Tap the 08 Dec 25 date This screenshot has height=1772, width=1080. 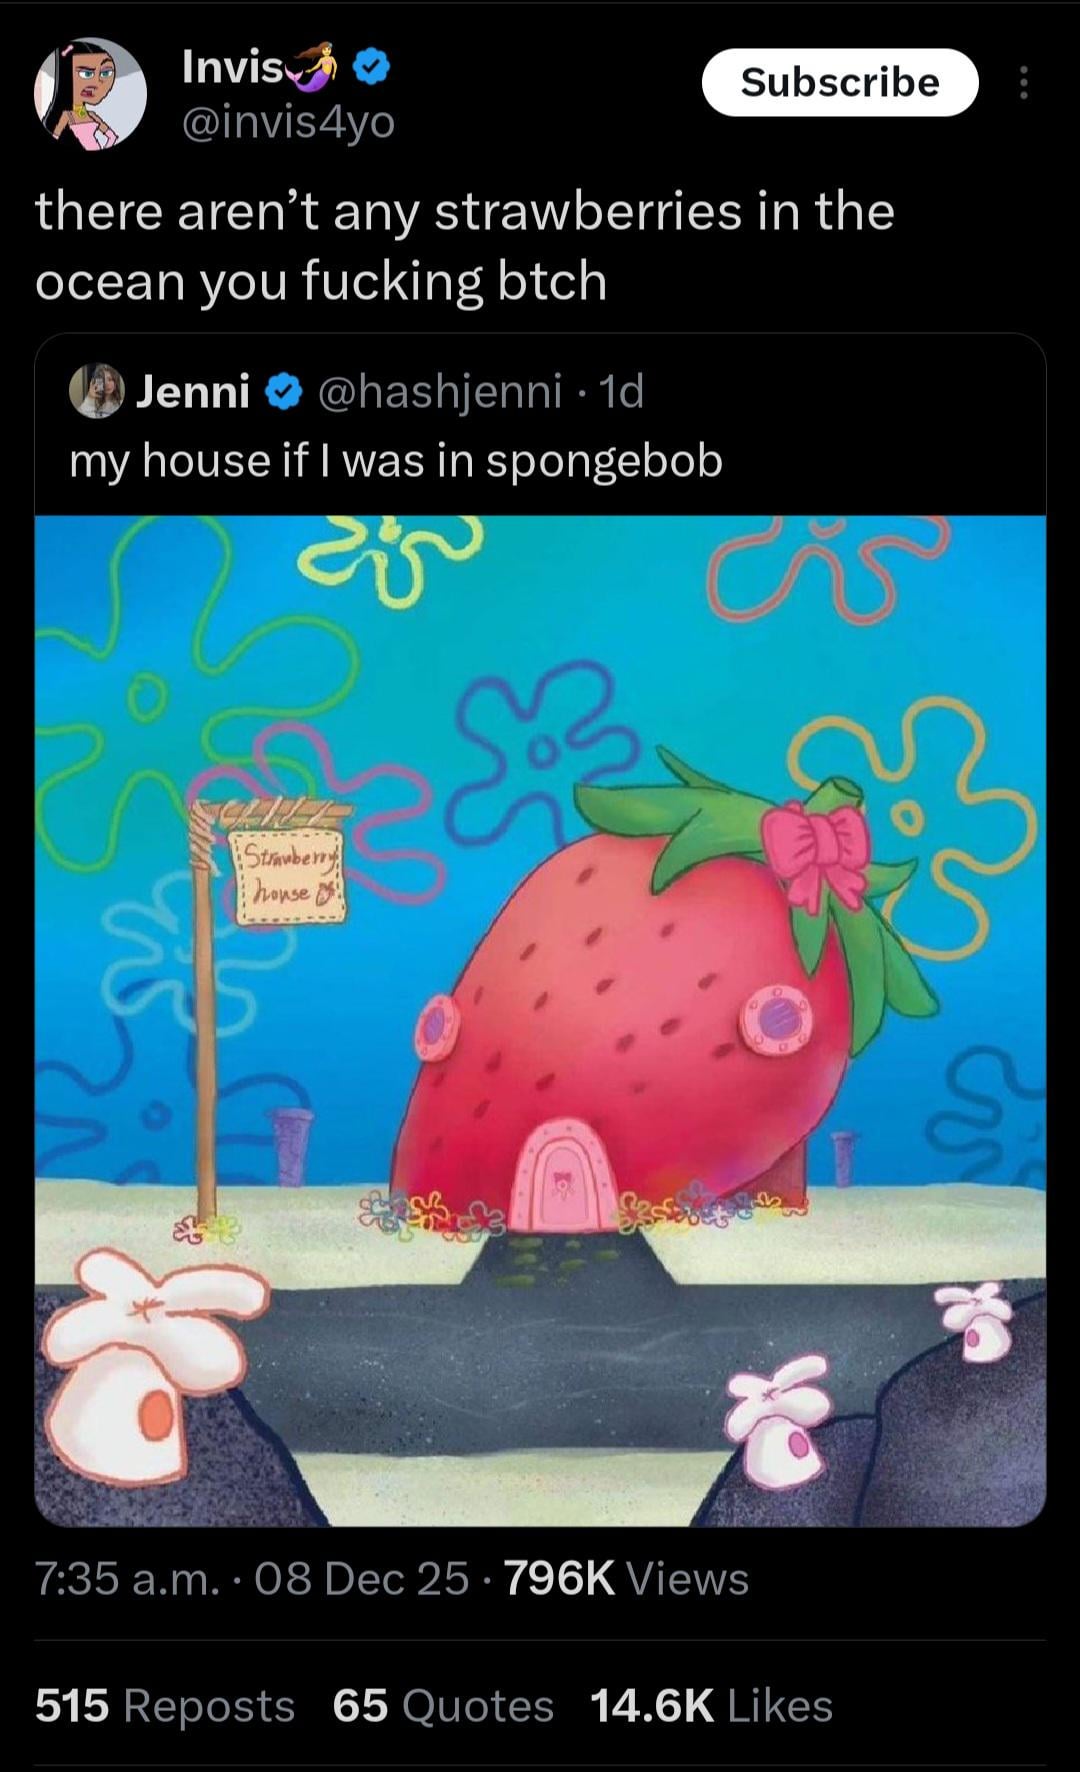click(362, 1579)
